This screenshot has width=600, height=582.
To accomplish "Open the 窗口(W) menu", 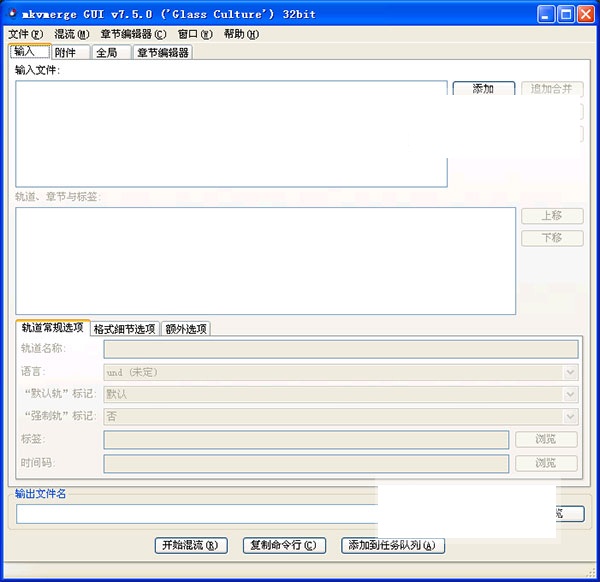I will [195, 34].
